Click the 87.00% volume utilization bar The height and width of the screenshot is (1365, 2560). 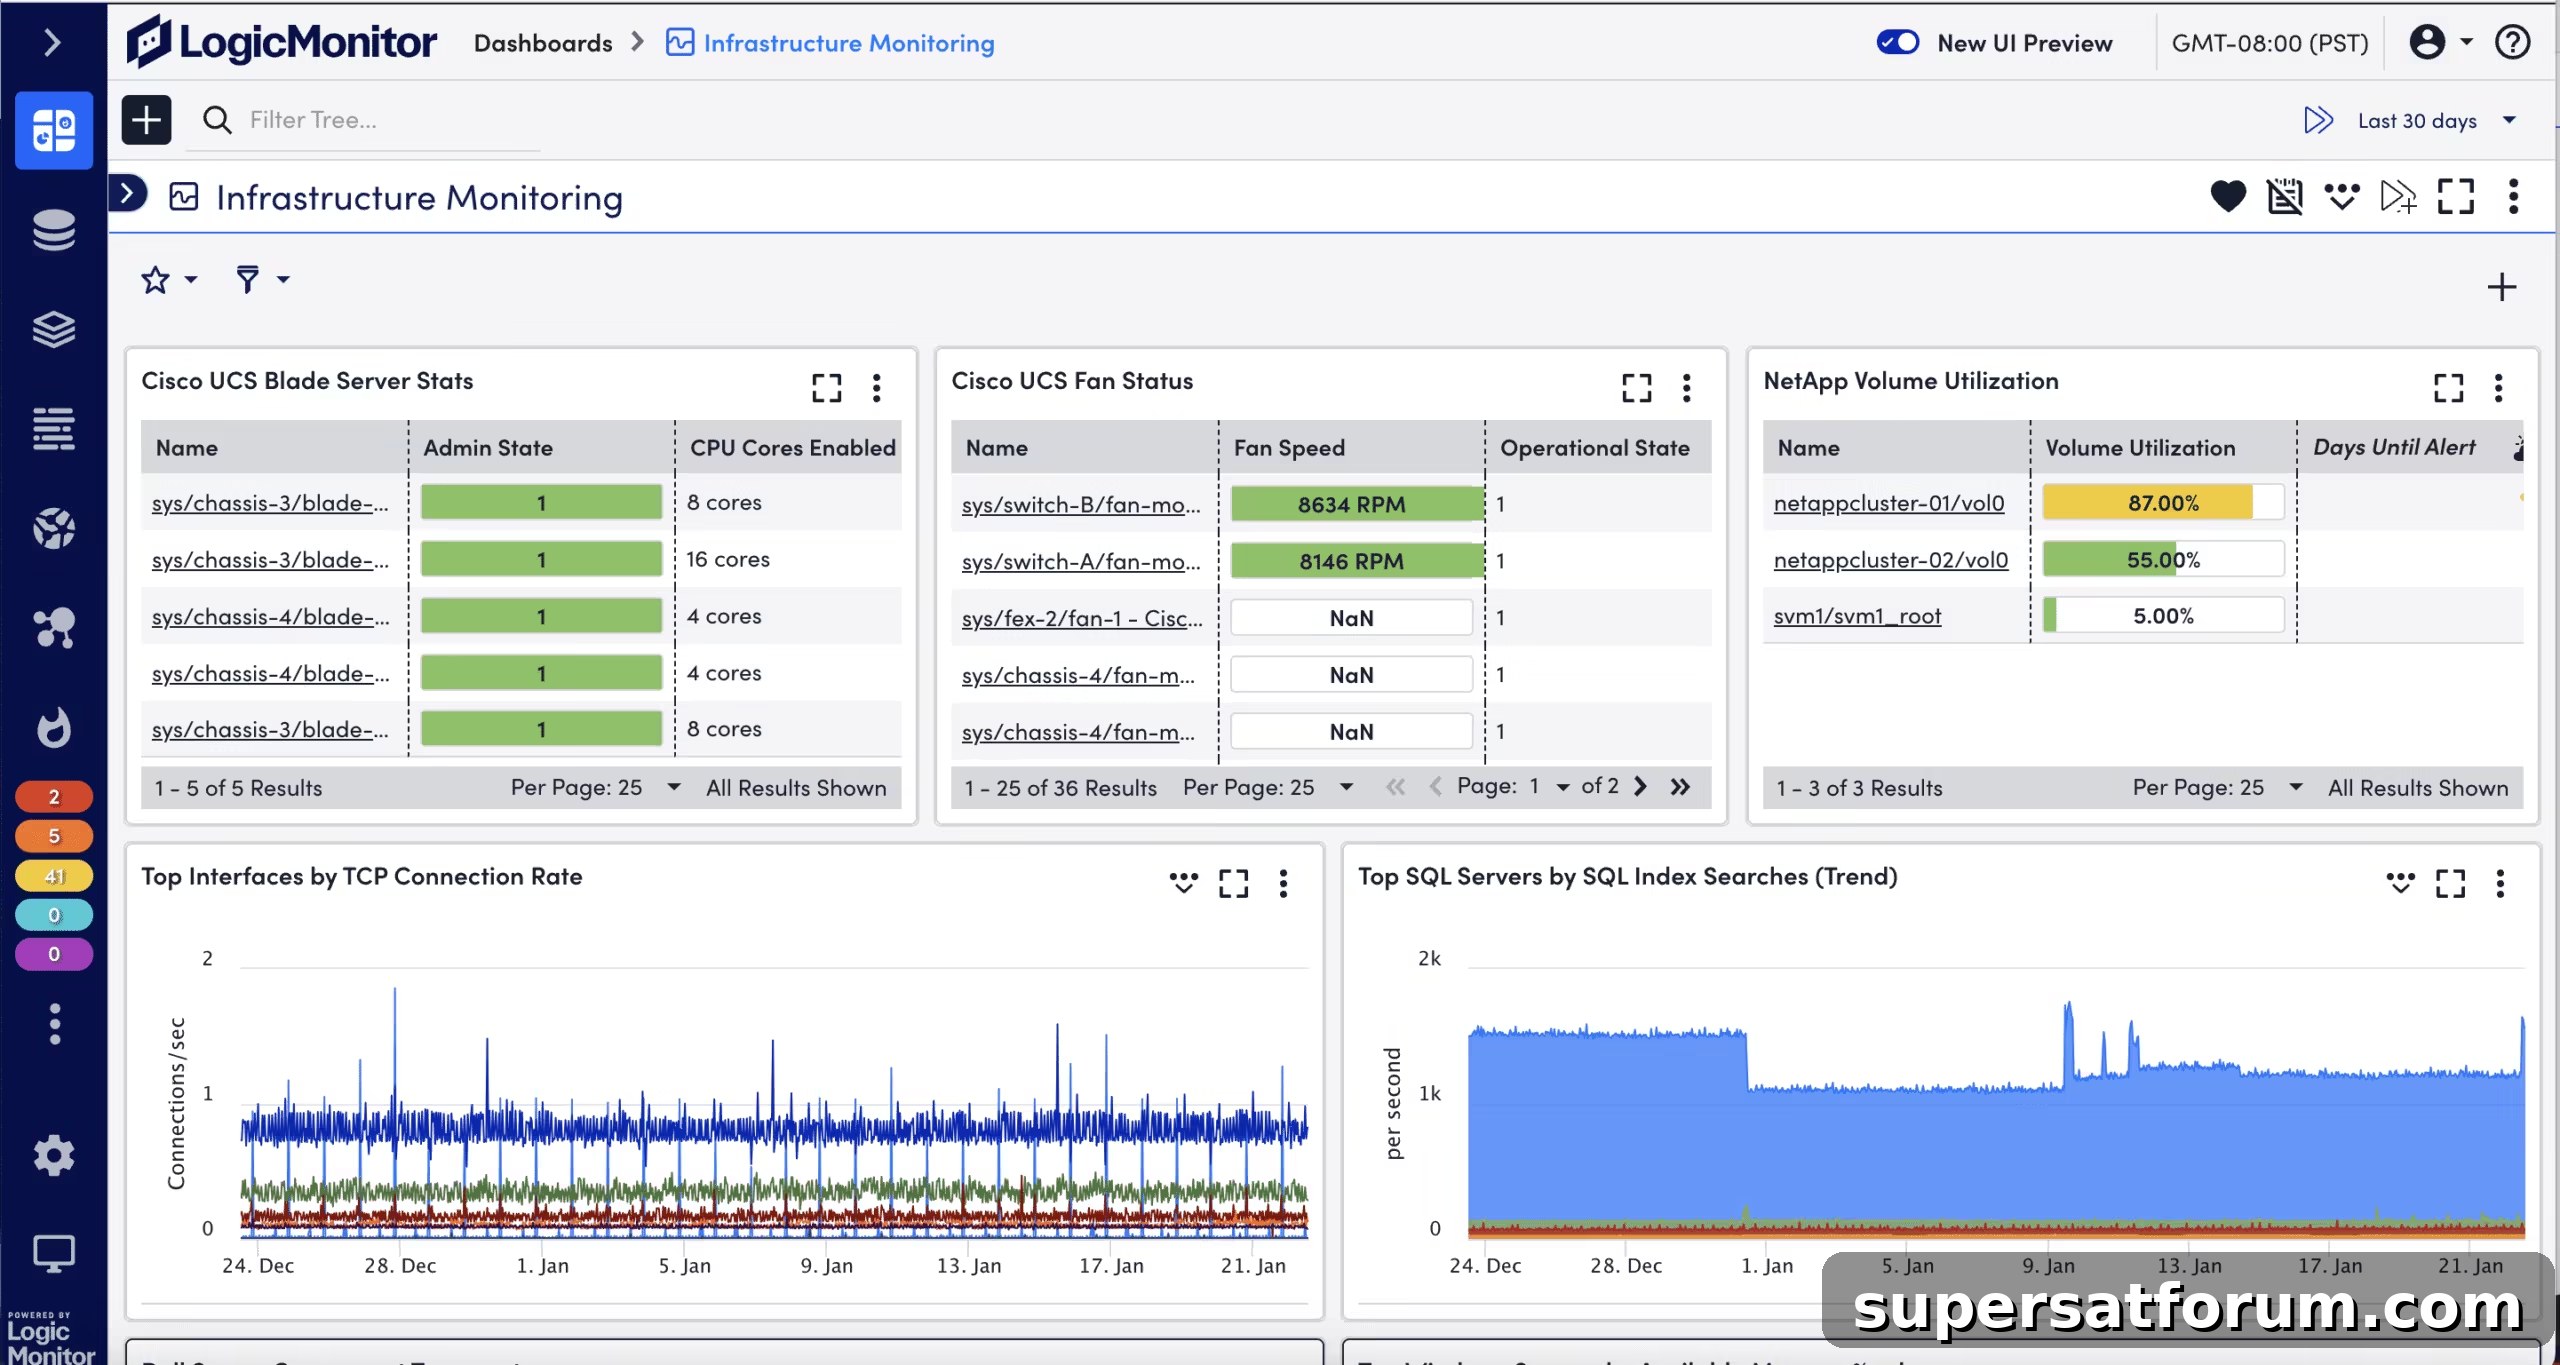(x=2163, y=503)
